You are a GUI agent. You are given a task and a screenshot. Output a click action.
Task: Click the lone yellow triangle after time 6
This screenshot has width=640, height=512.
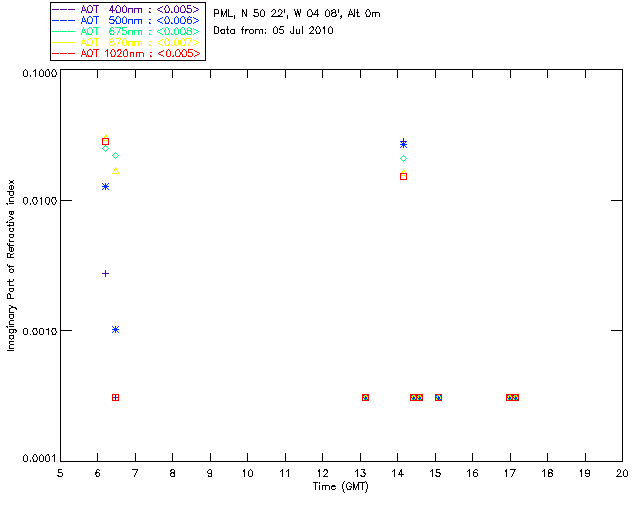click(116, 171)
